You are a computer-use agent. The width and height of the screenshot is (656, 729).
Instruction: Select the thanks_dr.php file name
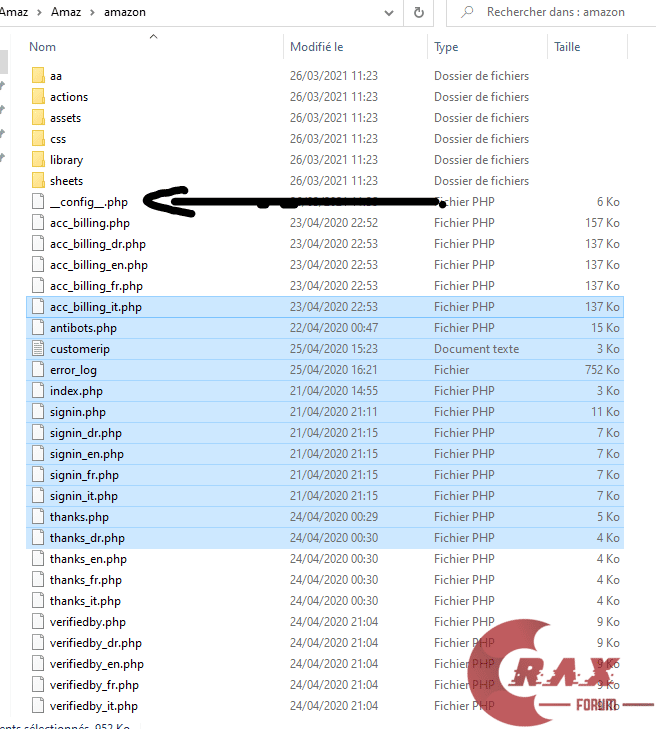[87, 537]
